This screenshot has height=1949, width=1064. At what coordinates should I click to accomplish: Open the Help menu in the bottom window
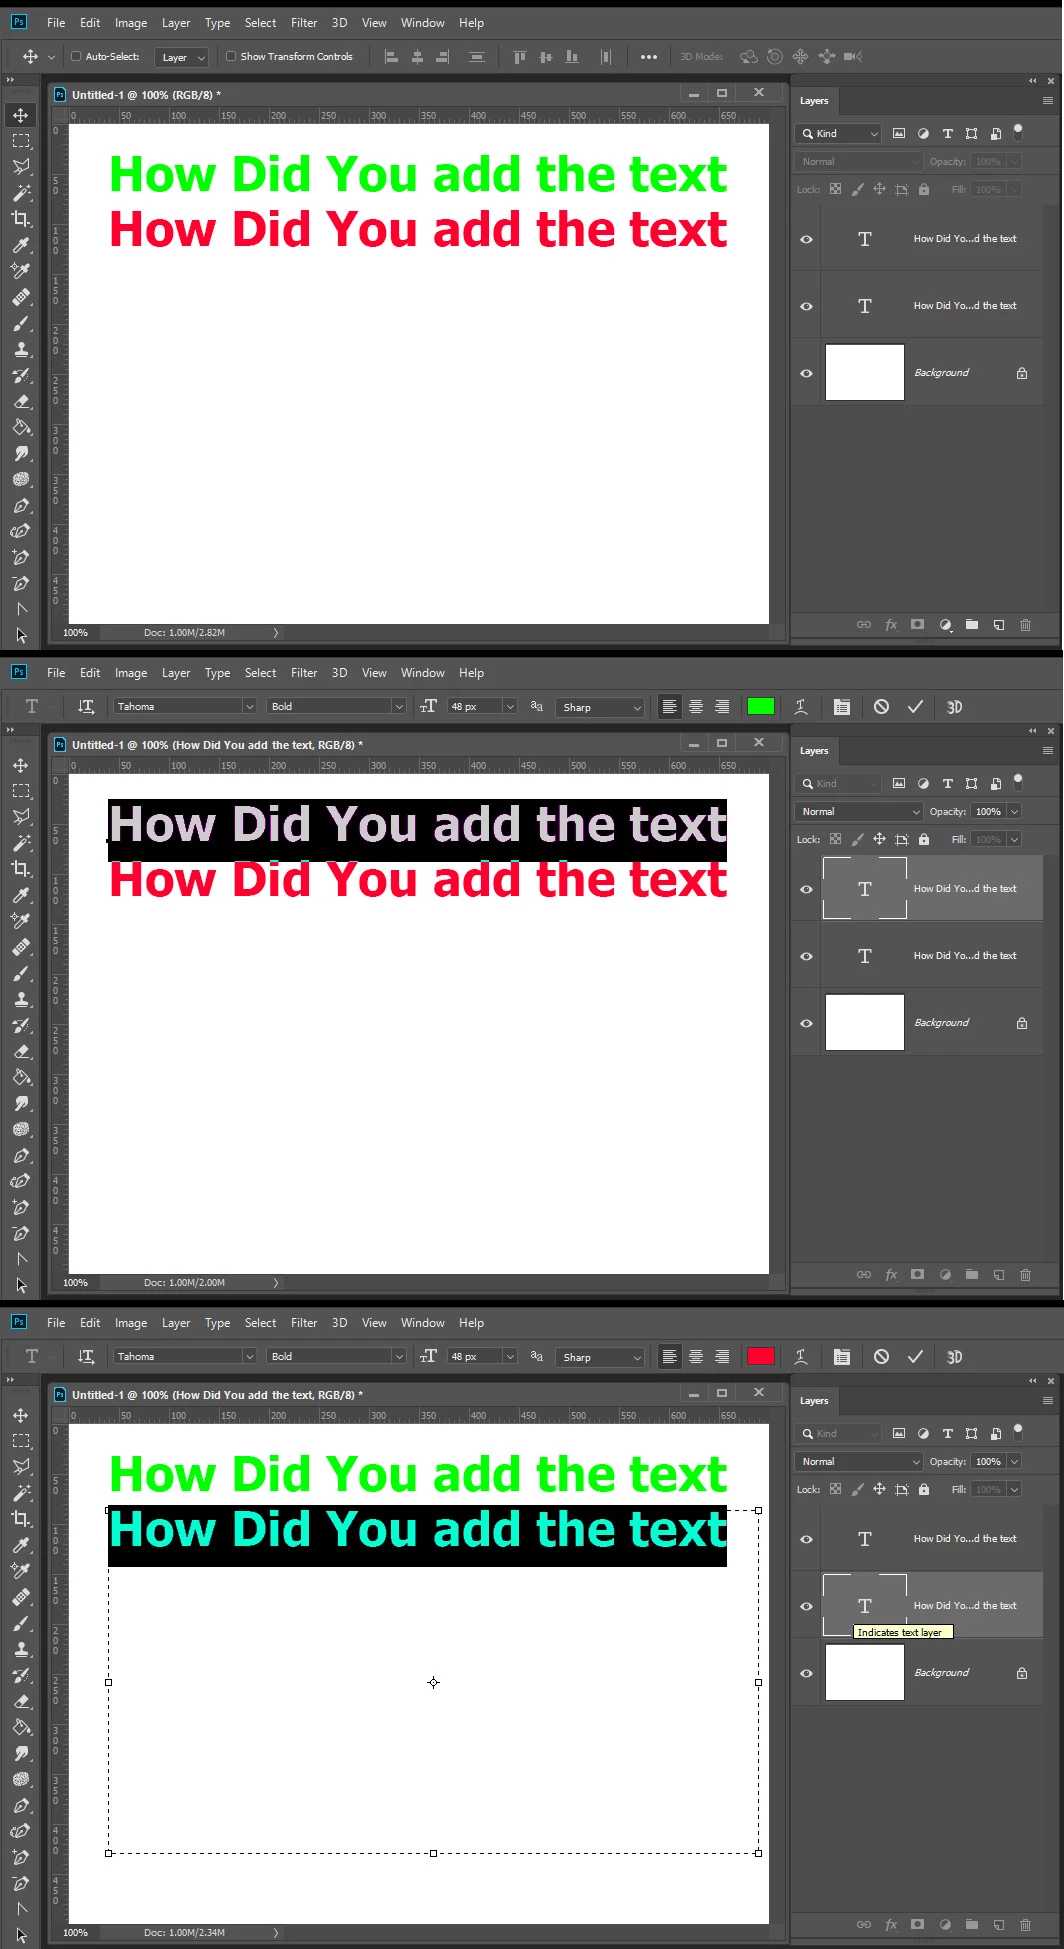pyautogui.click(x=471, y=1323)
